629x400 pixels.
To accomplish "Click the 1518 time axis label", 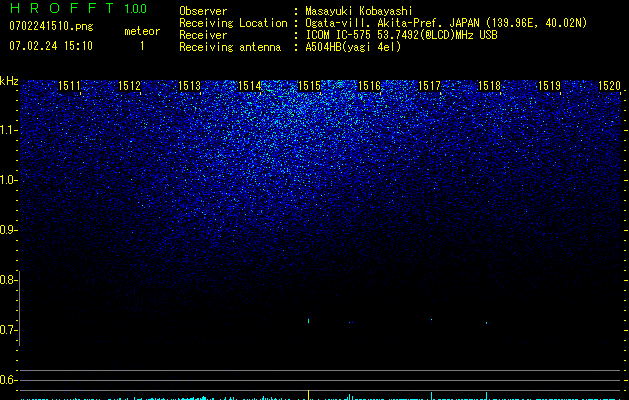I will (489, 86).
